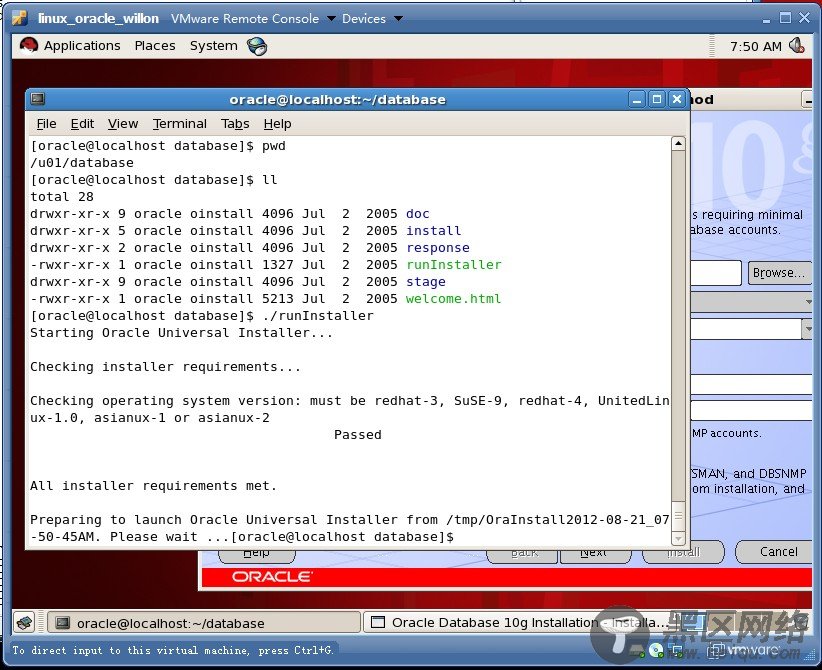Open the installer dropdown below the Browse button
The height and width of the screenshot is (670, 822).
752,302
